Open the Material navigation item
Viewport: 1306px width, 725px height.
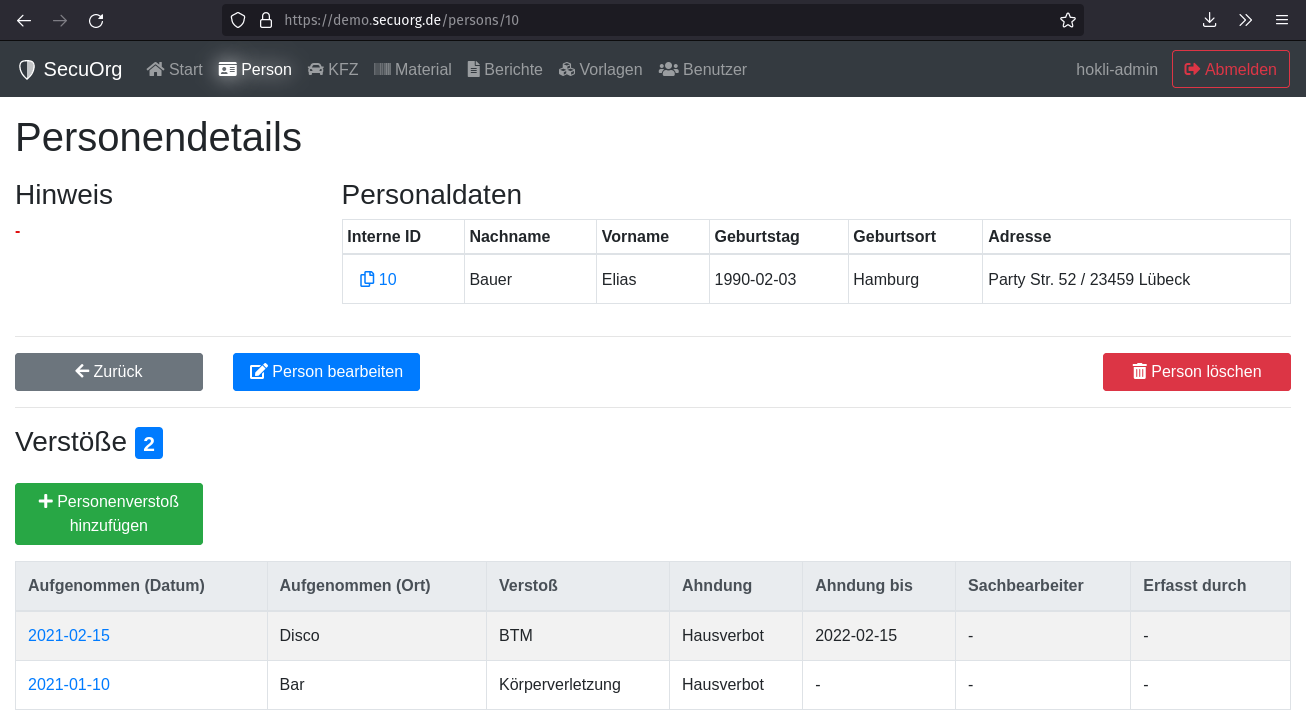[413, 69]
